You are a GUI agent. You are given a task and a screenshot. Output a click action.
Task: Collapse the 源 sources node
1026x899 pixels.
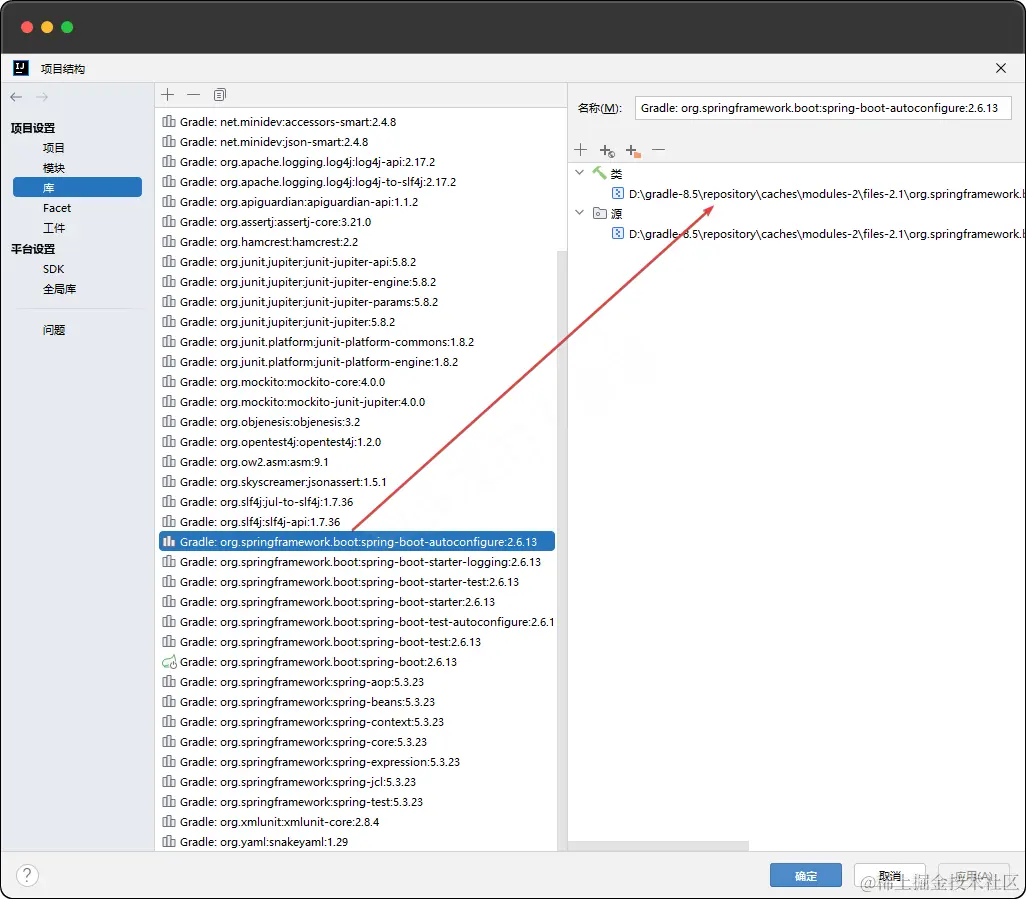579,213
